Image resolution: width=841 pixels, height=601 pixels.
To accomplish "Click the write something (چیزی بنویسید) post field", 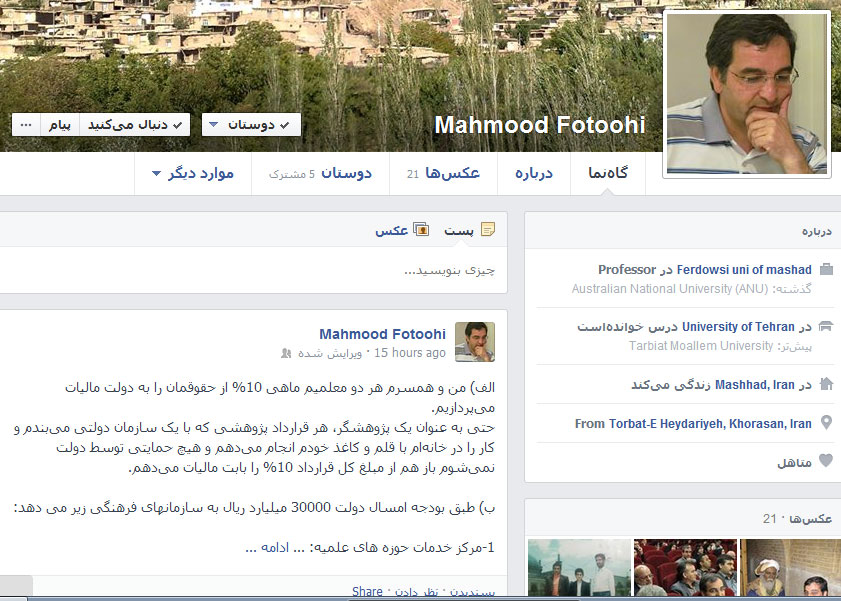I will click(253, 270).
